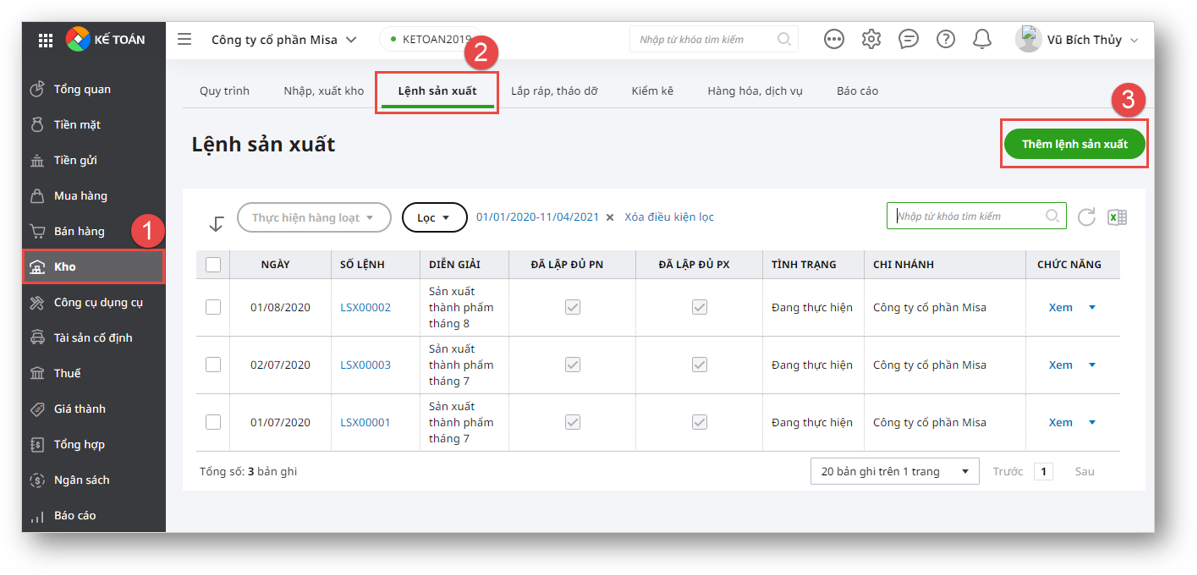The width and height of the screenshot is (1197, 575).
Task: Switch to the Quy trình tab
Action: tap(224, 91)
